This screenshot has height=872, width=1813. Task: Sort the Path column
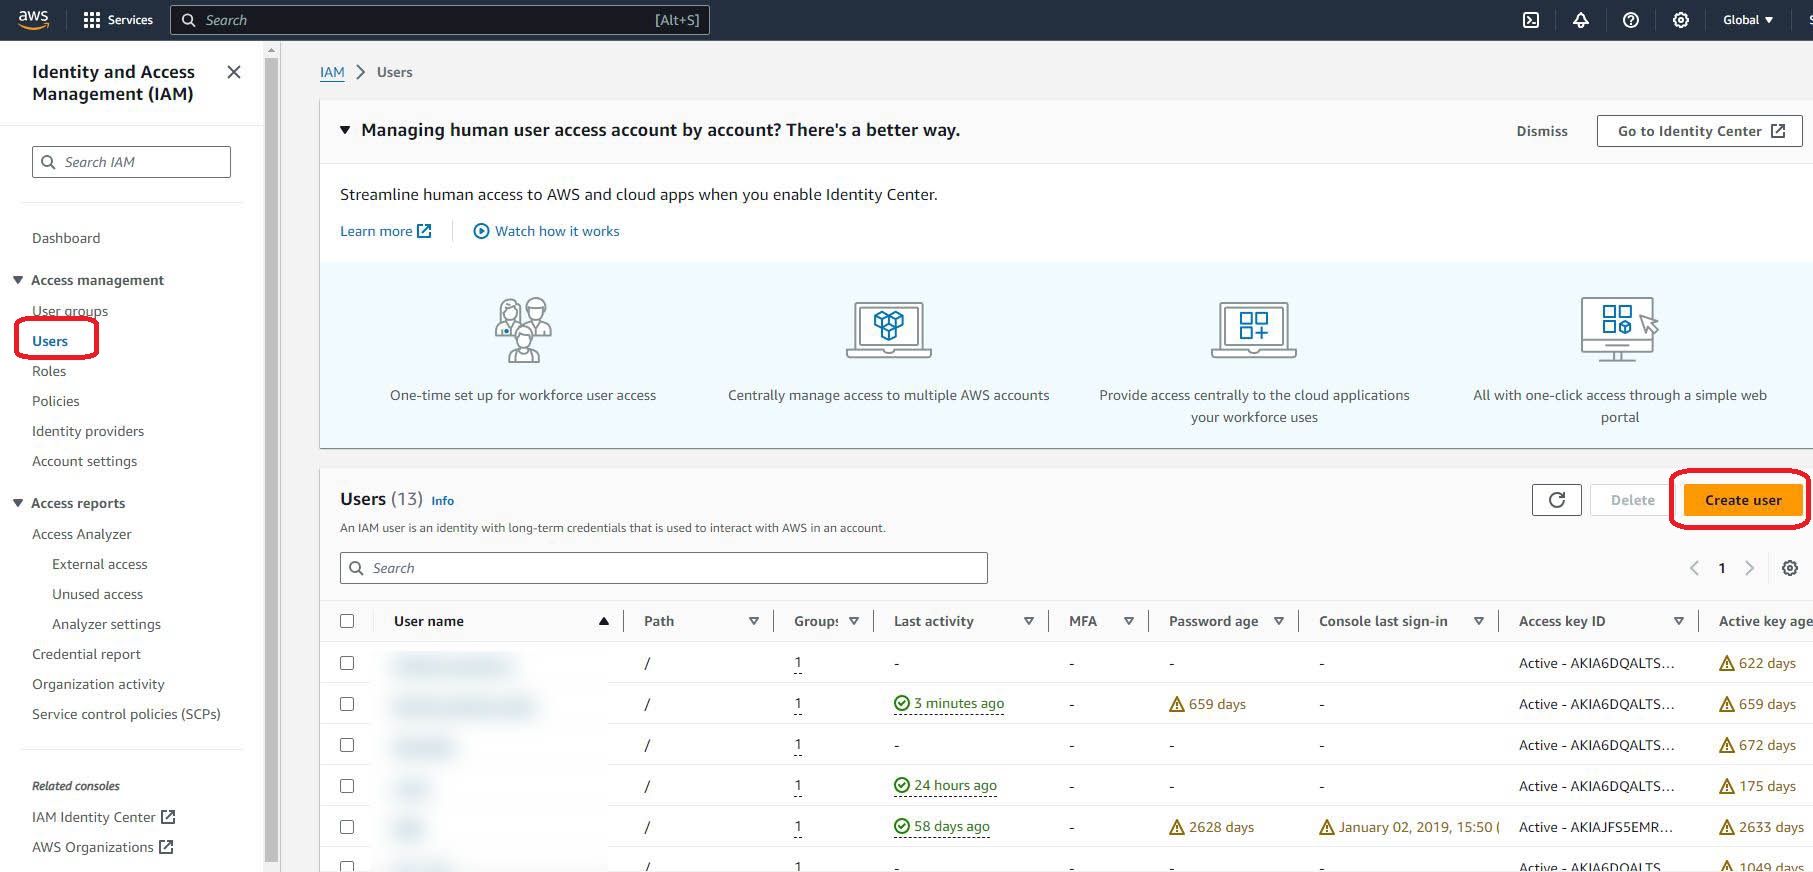754,621
